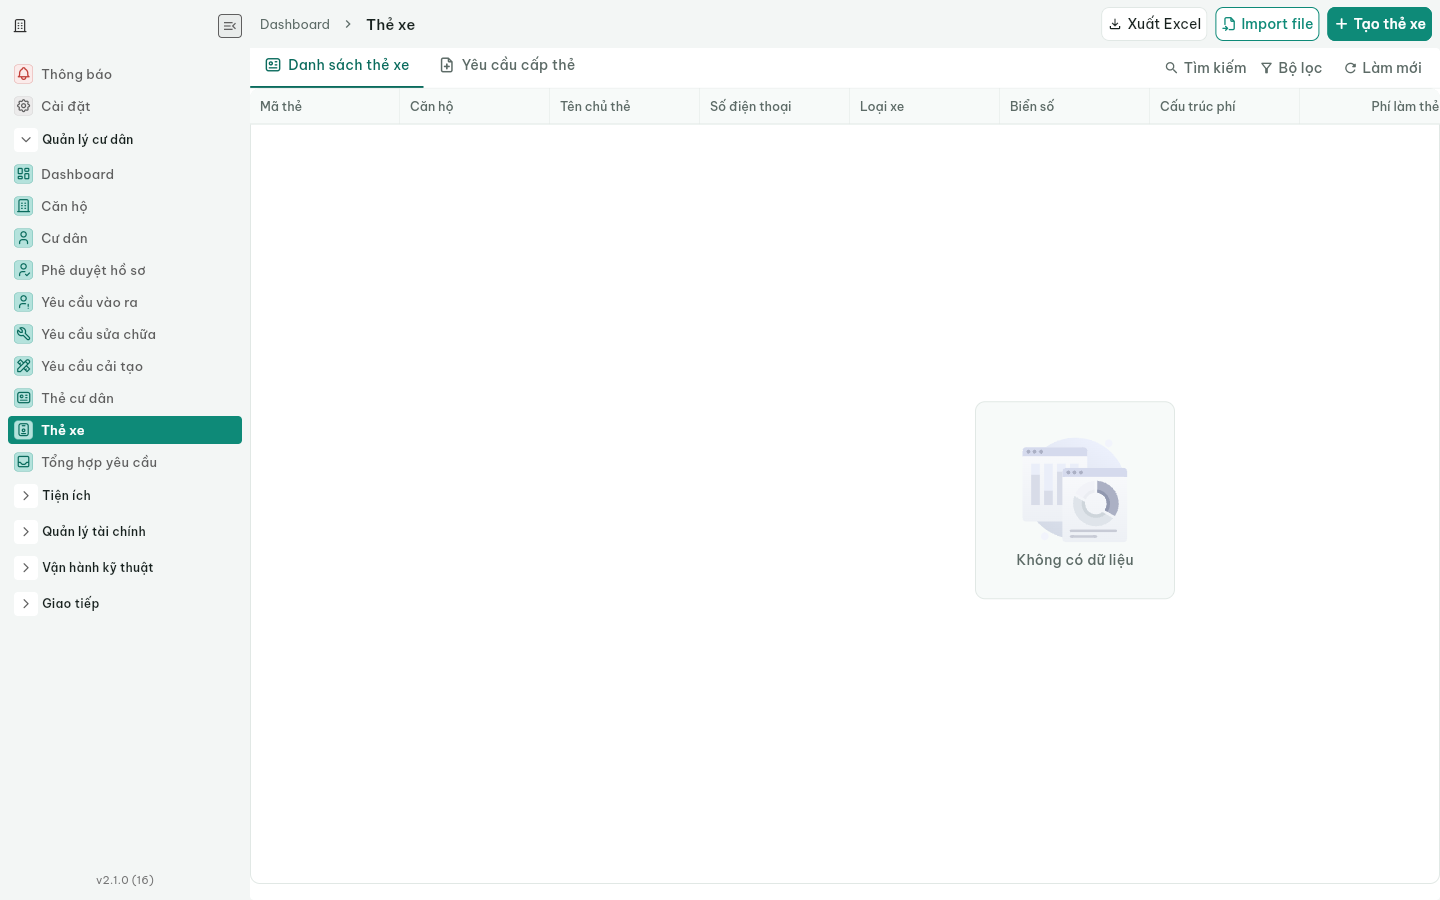The width and height of the screenshot is (1440, 900).
Task: Click the building logo icon at top left
Action: [x=20, y=26]
